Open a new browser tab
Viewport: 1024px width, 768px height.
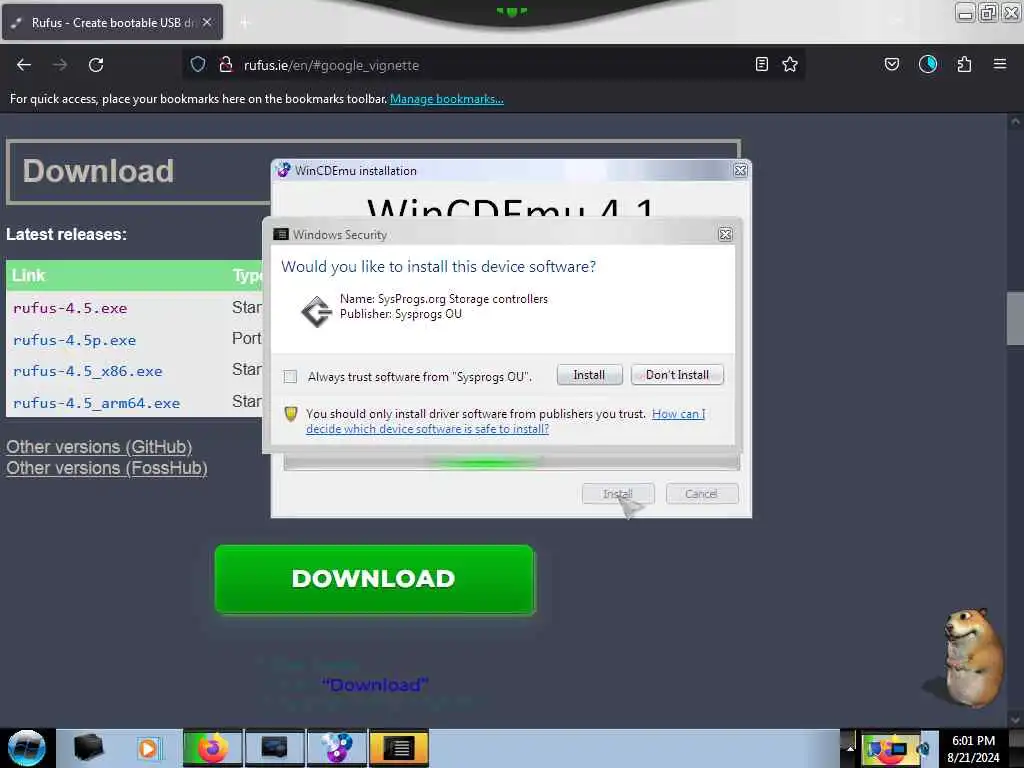pyautogui.click(x=245, y=23)
